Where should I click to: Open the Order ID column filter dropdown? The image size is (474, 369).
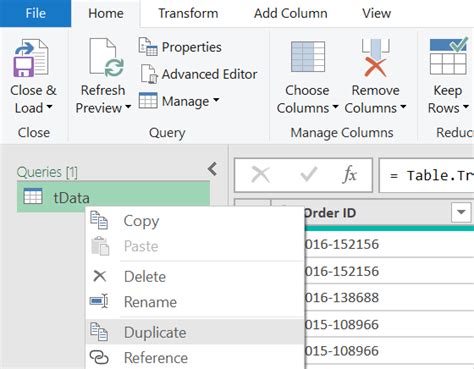[x=461, y=212]
